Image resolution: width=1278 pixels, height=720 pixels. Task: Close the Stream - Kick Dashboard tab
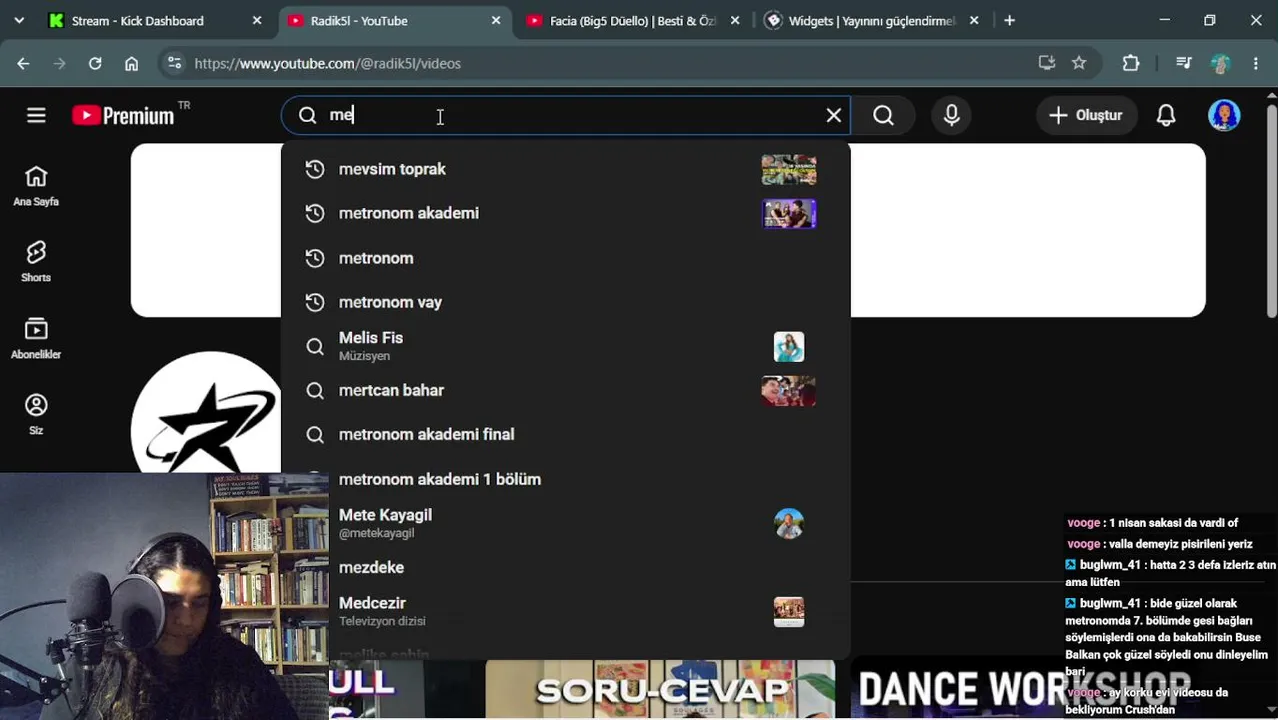pyautogui.click(x=257, y=20)
